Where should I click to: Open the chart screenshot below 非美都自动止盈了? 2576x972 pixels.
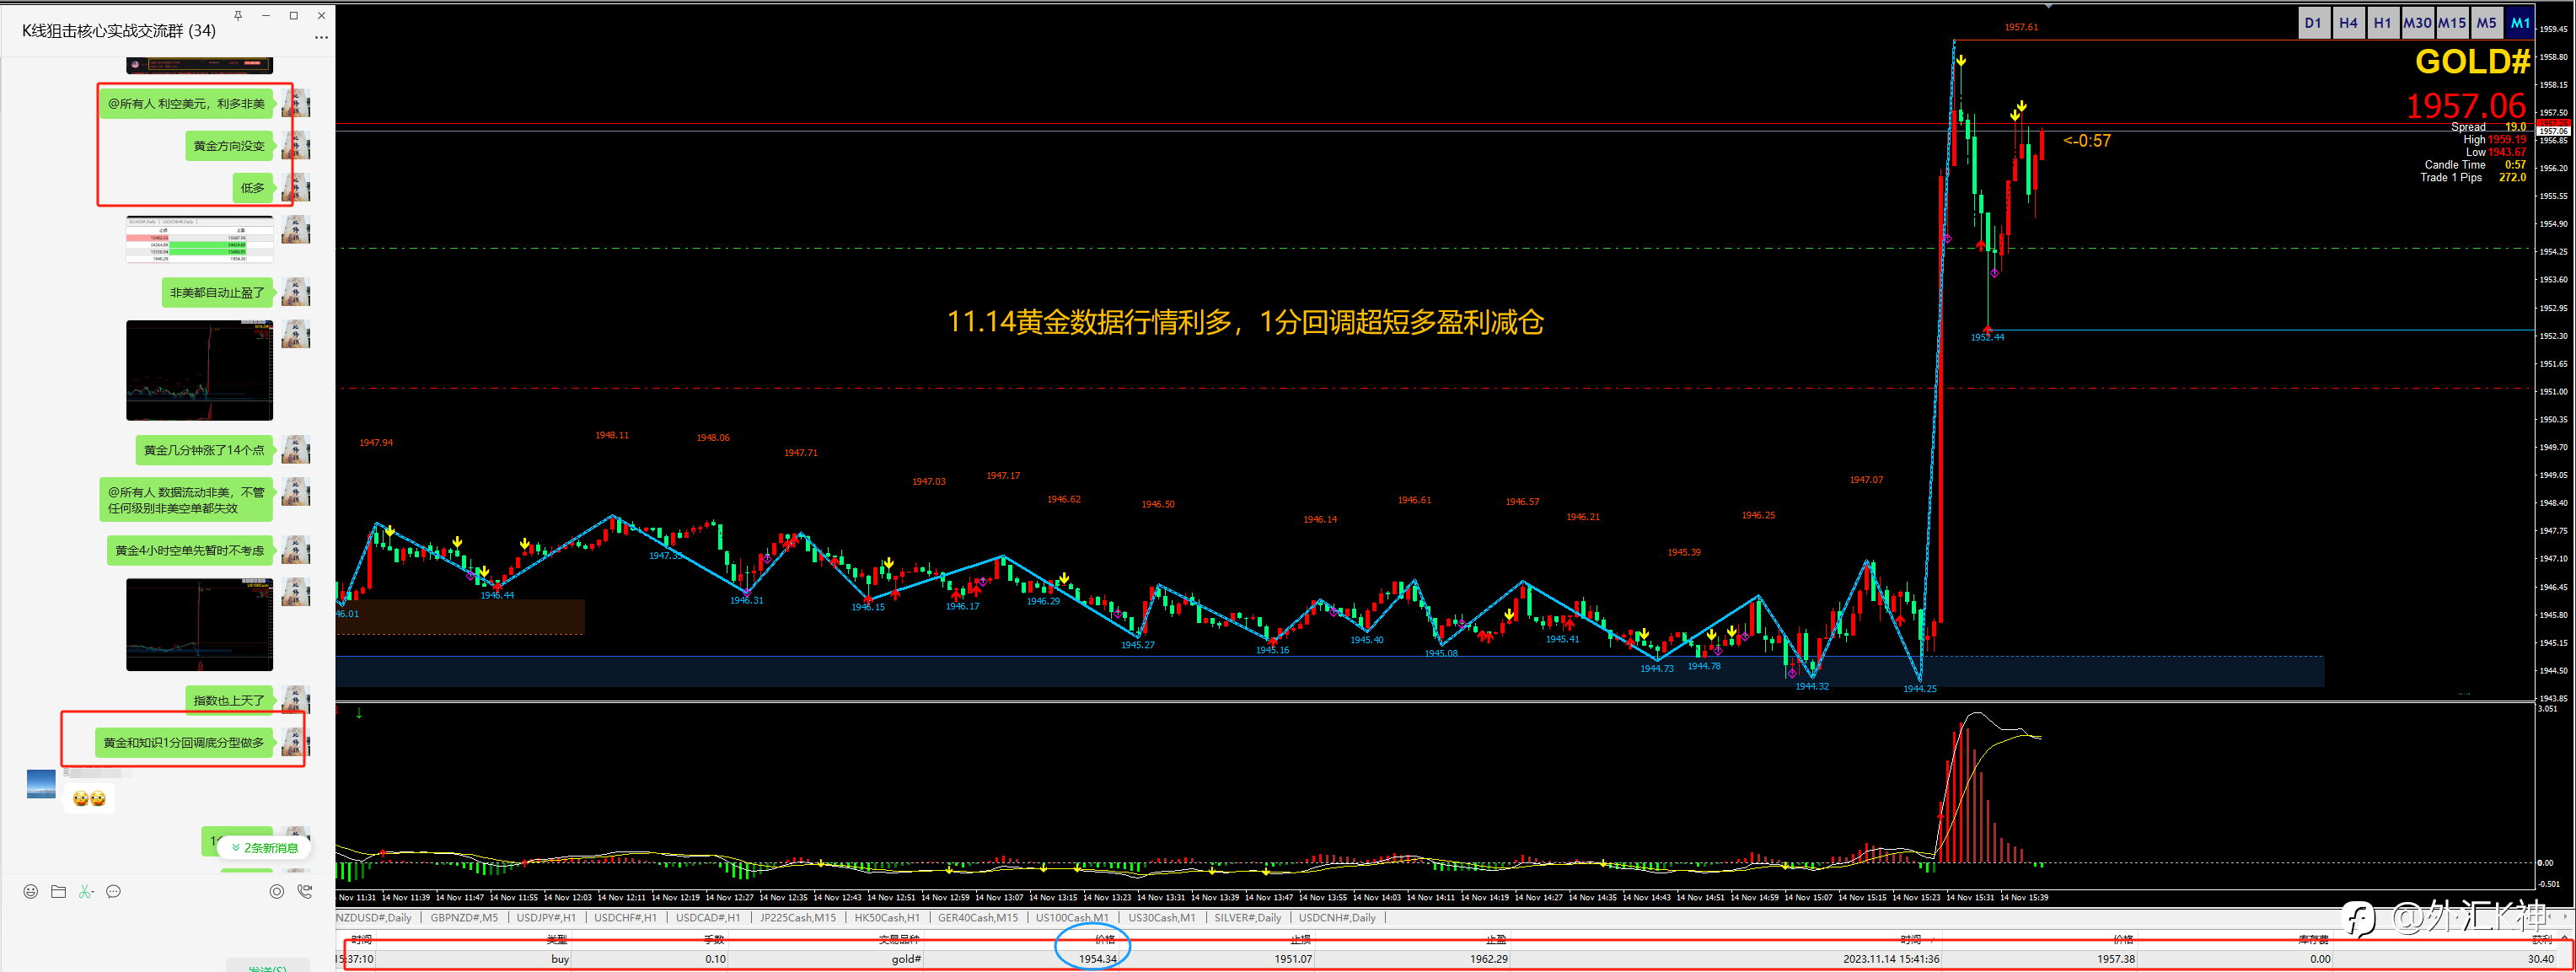pos(200,370)
